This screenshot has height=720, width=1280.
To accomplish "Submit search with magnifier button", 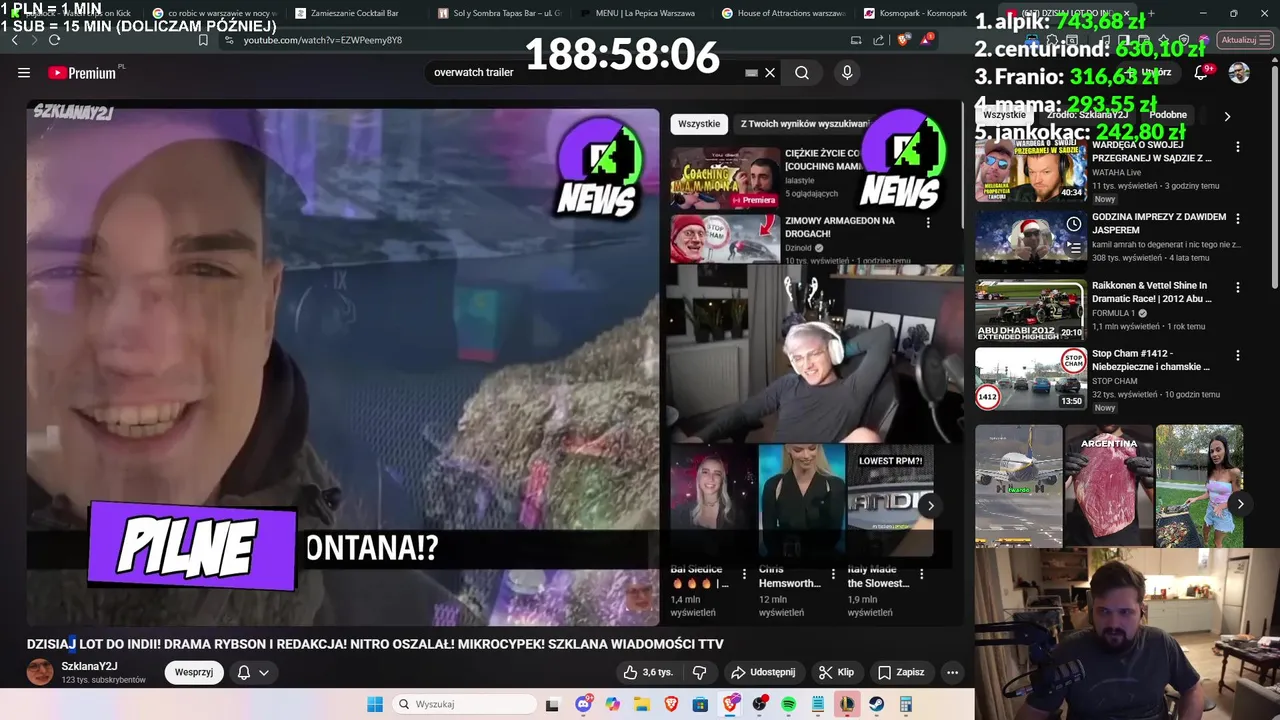I will click(x=802, y=72).
